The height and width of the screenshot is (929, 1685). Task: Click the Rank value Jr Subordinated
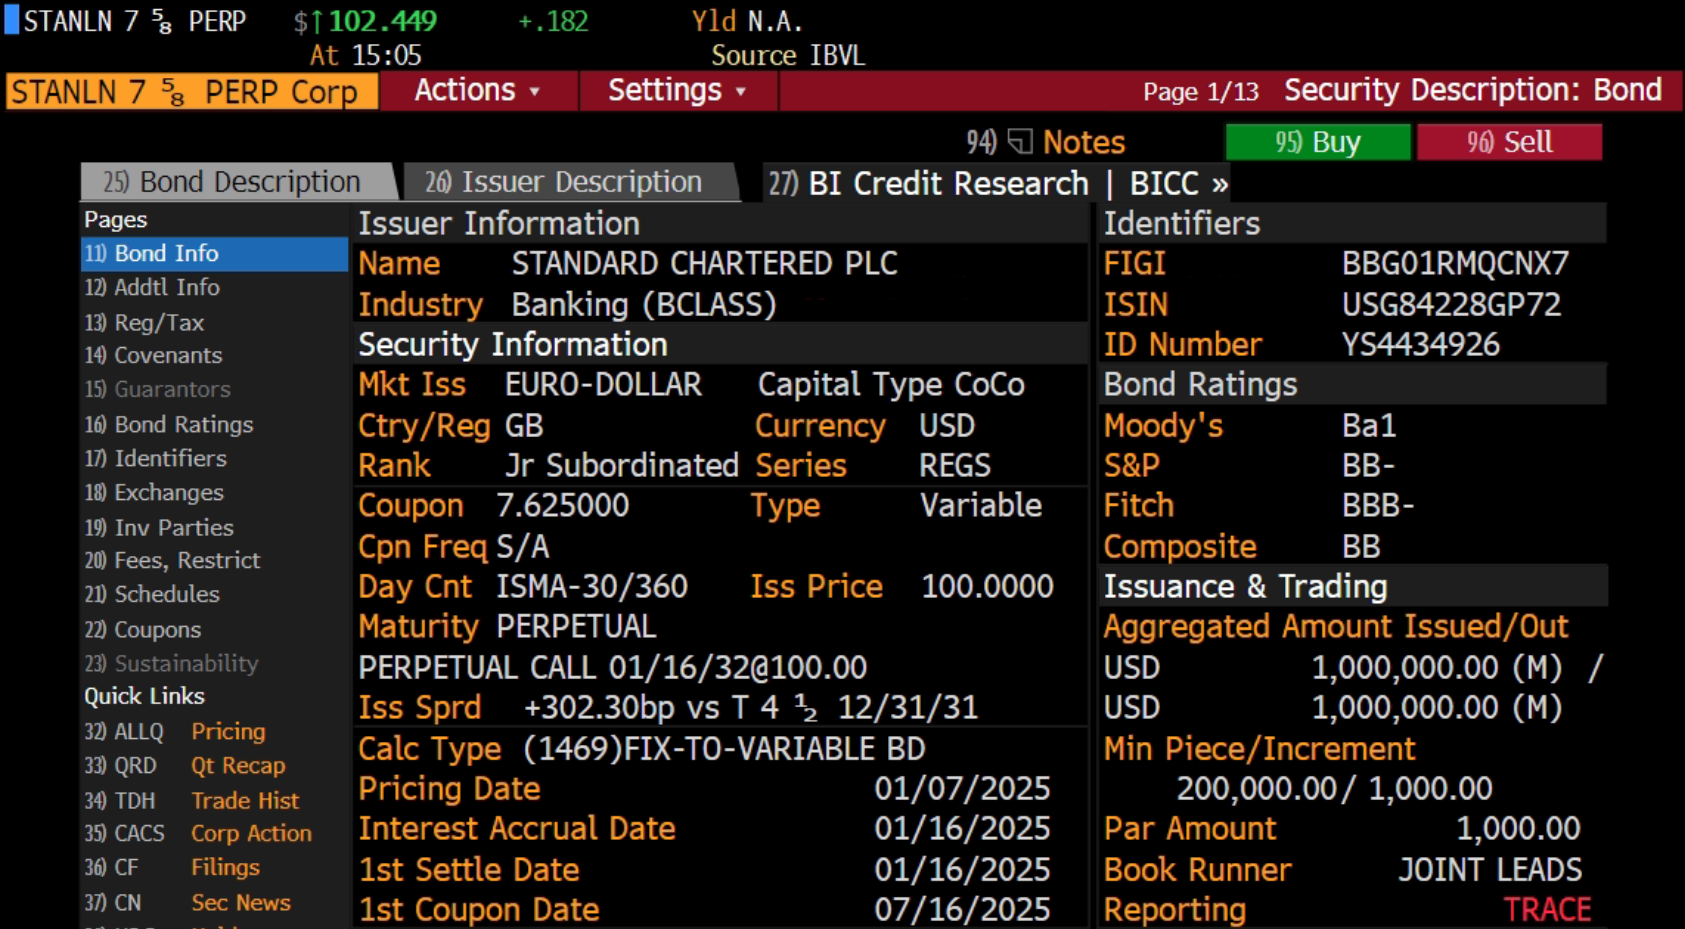point(621,465)
